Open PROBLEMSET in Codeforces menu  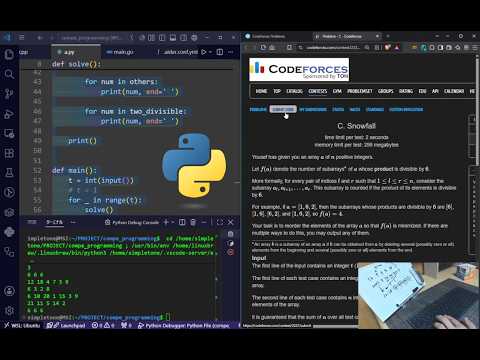pyautogui.click(x=360, y=91)
